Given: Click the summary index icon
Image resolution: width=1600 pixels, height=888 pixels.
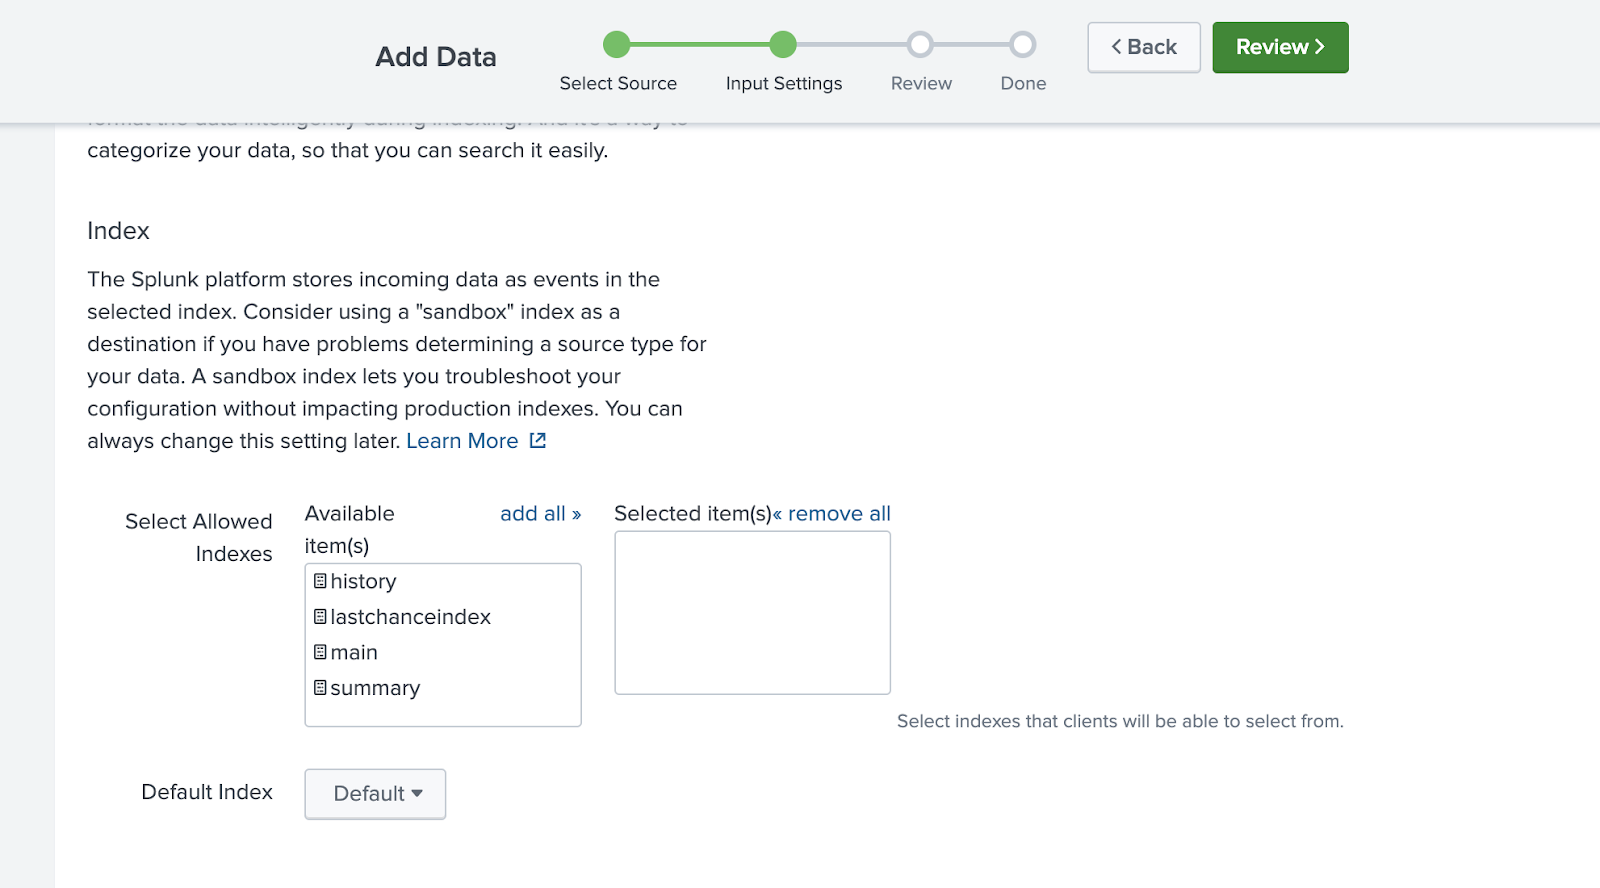Looking at the screenshot, I should tap(320, 688).
